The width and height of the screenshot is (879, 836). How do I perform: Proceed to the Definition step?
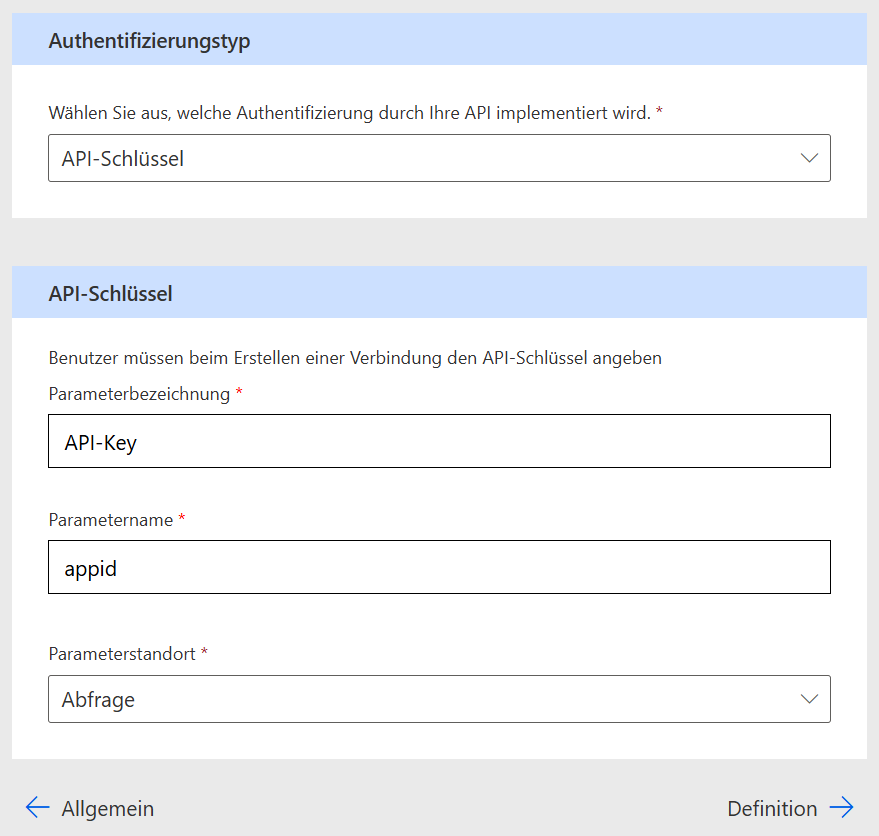[x=772, y=808]
